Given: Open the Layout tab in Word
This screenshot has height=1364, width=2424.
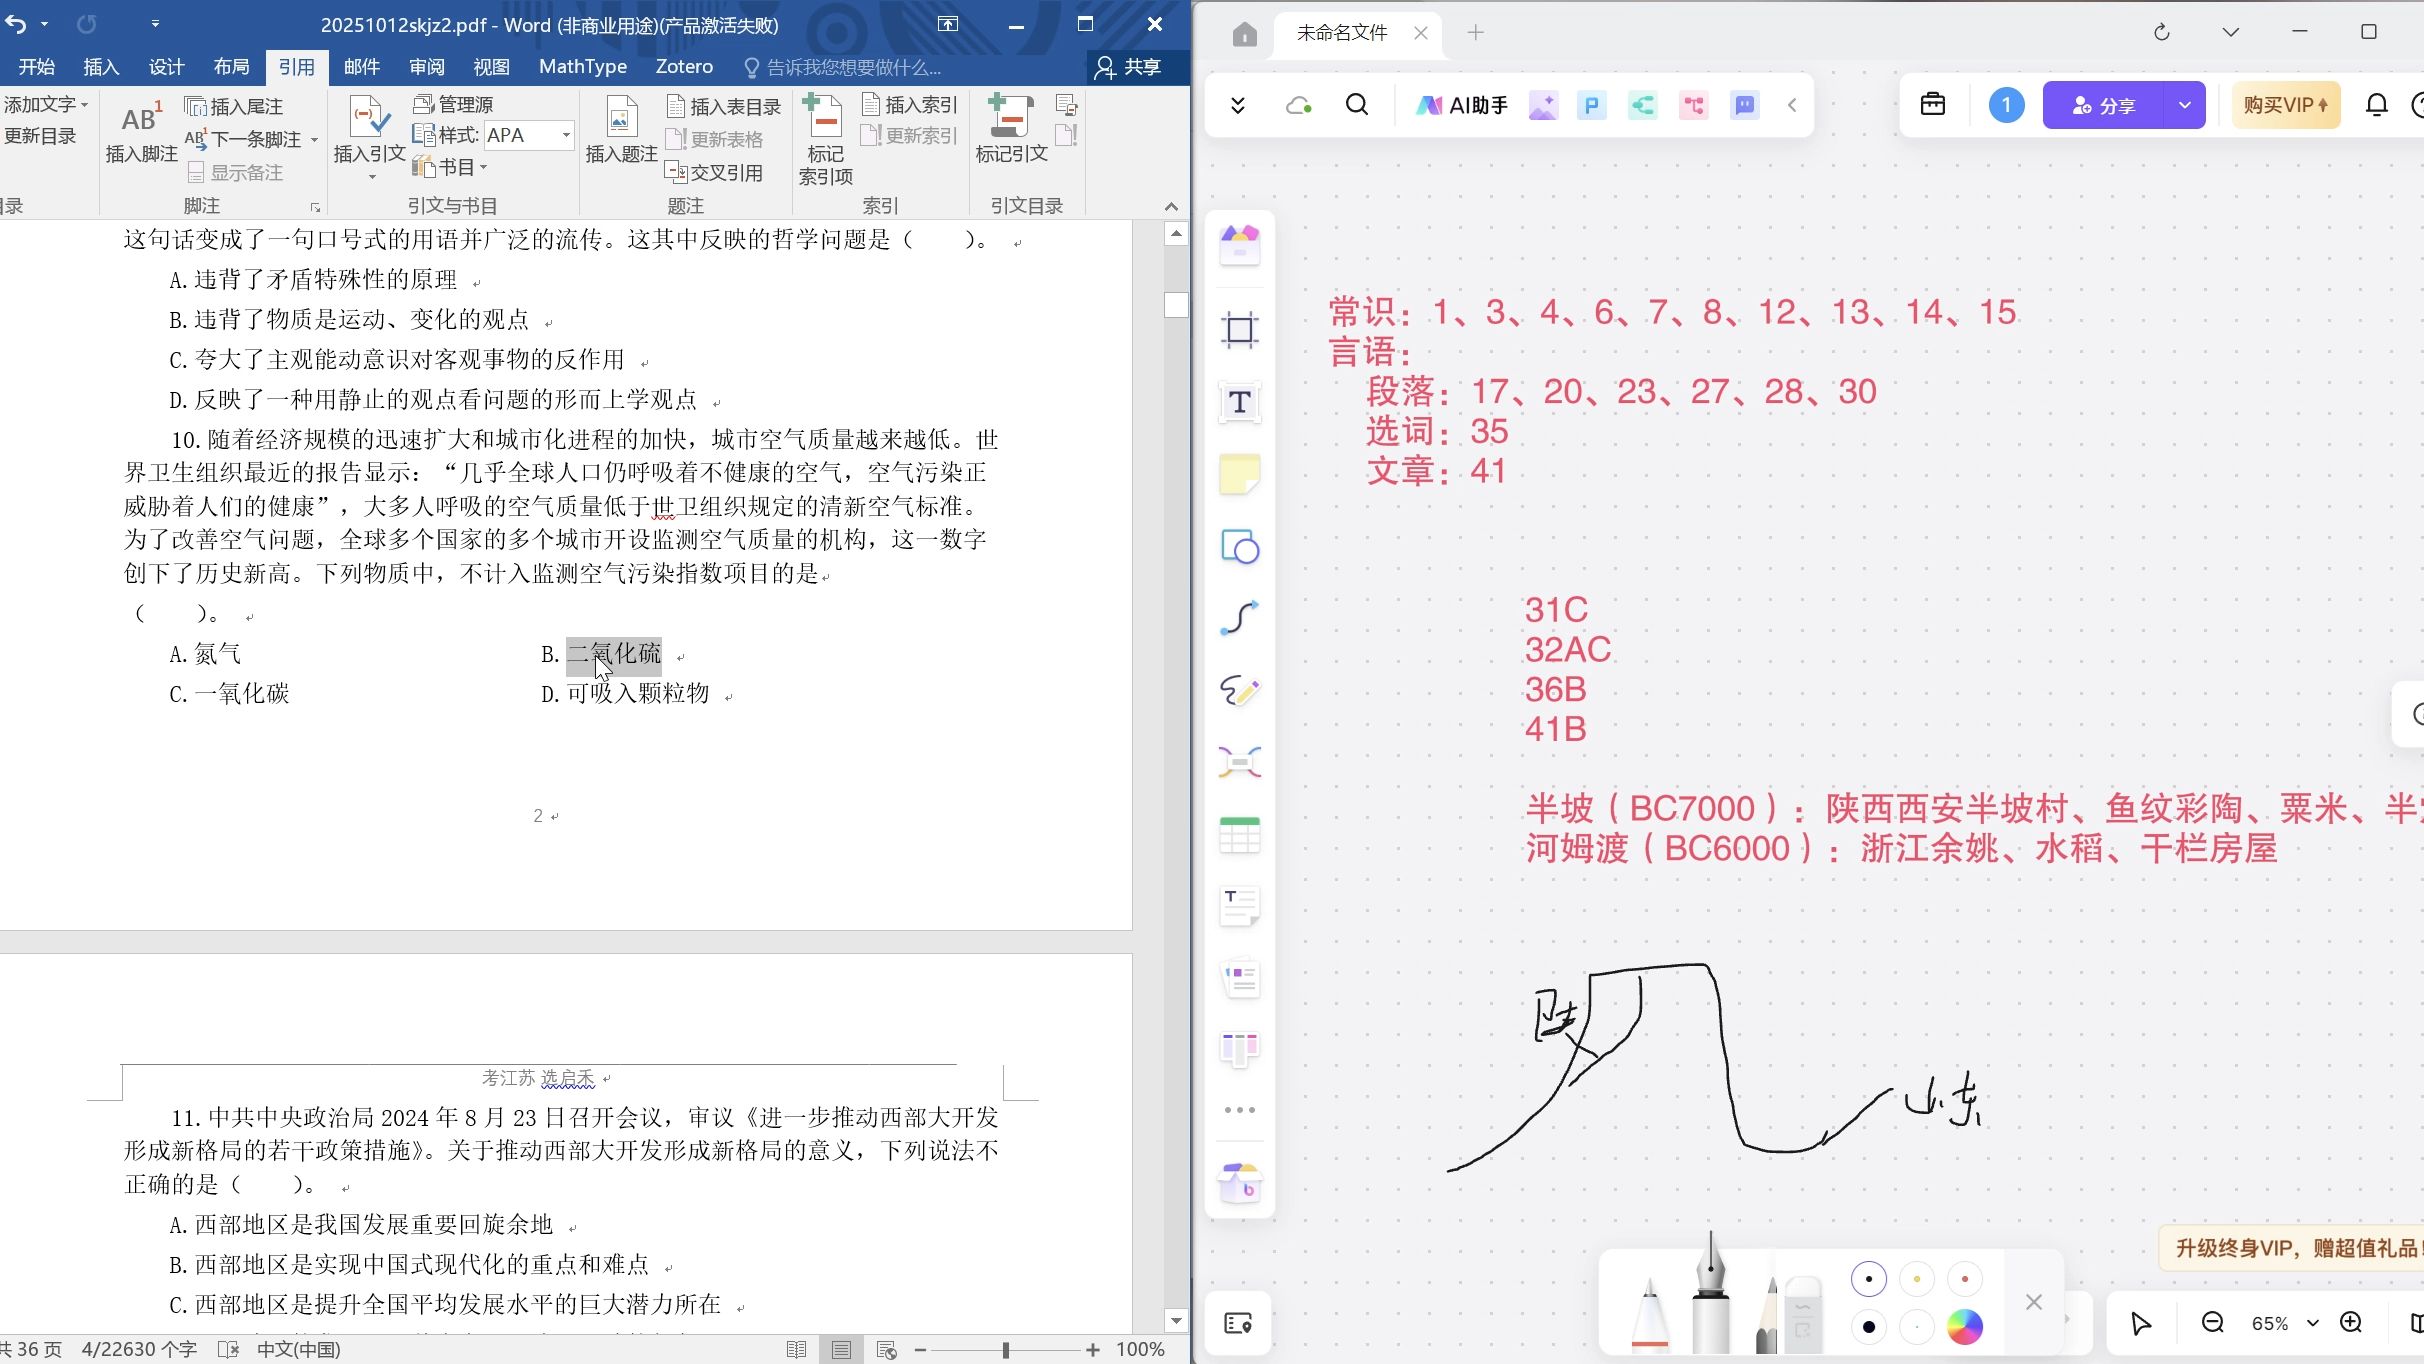Looking at the screenshot, I should 231,67.
